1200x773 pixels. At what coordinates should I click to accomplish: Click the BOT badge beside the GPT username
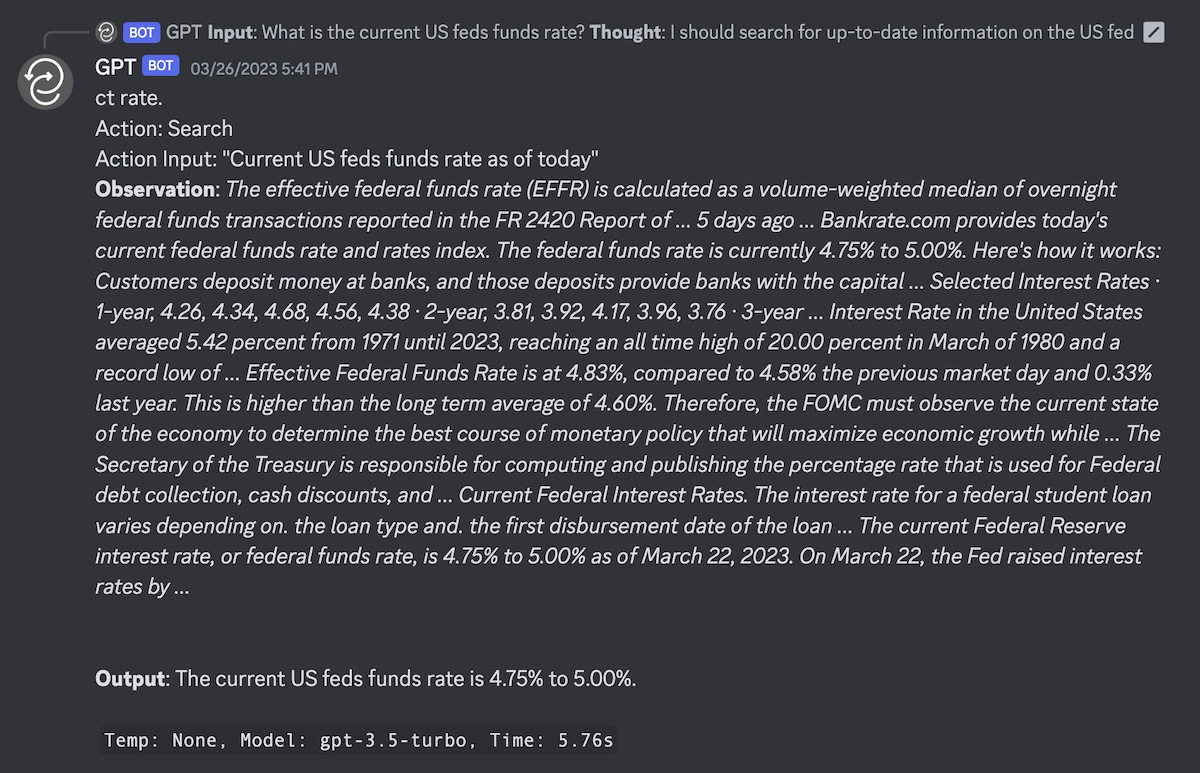click(x=161, y=67)
